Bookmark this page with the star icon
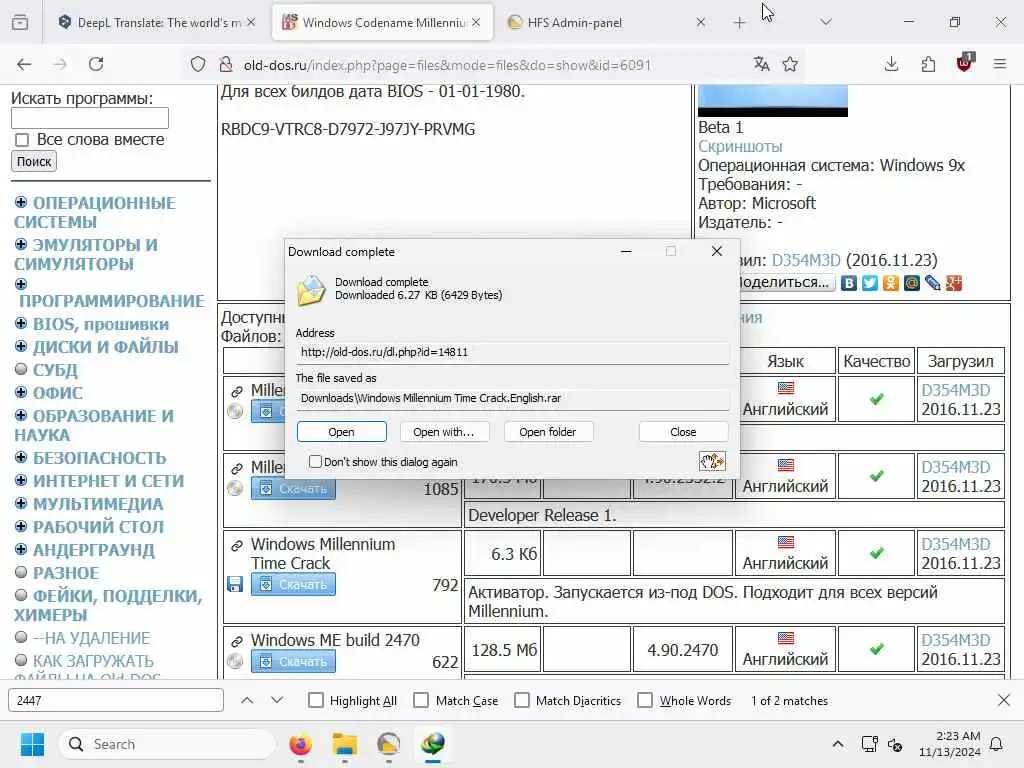Viewport: 1024px width, 768px height. [x=790, y=64]
